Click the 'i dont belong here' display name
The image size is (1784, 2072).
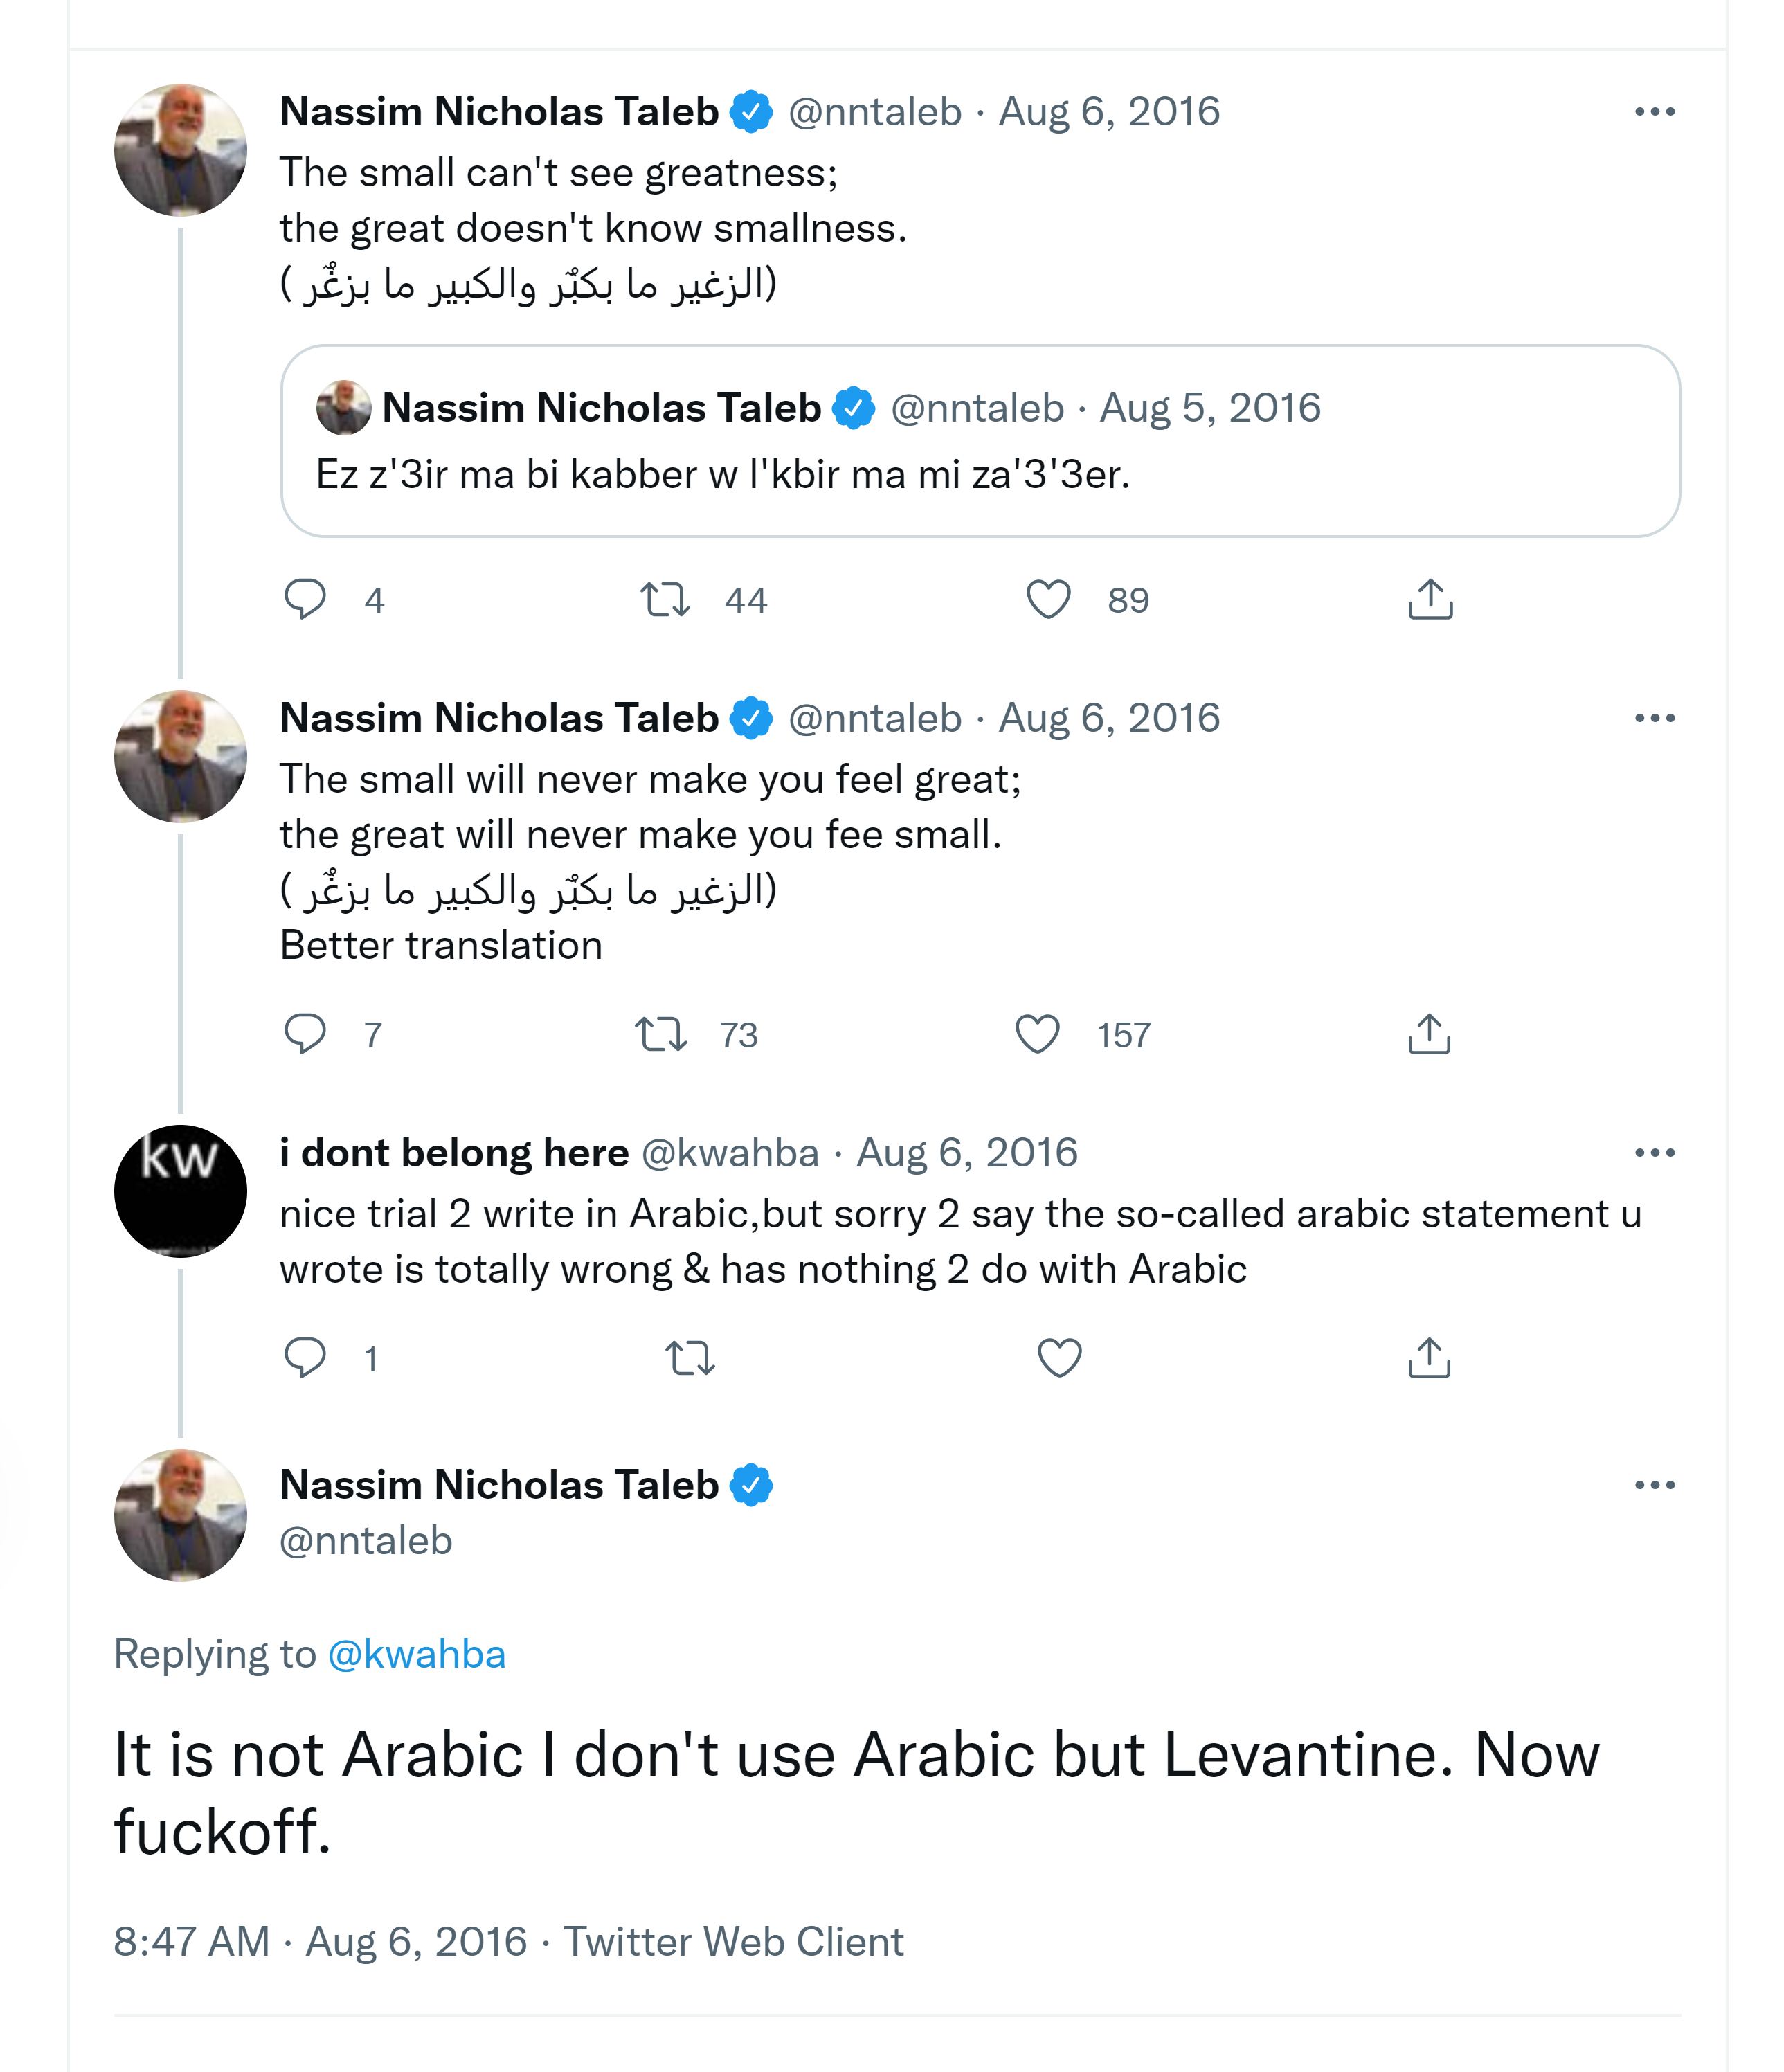click(454, 1153)
